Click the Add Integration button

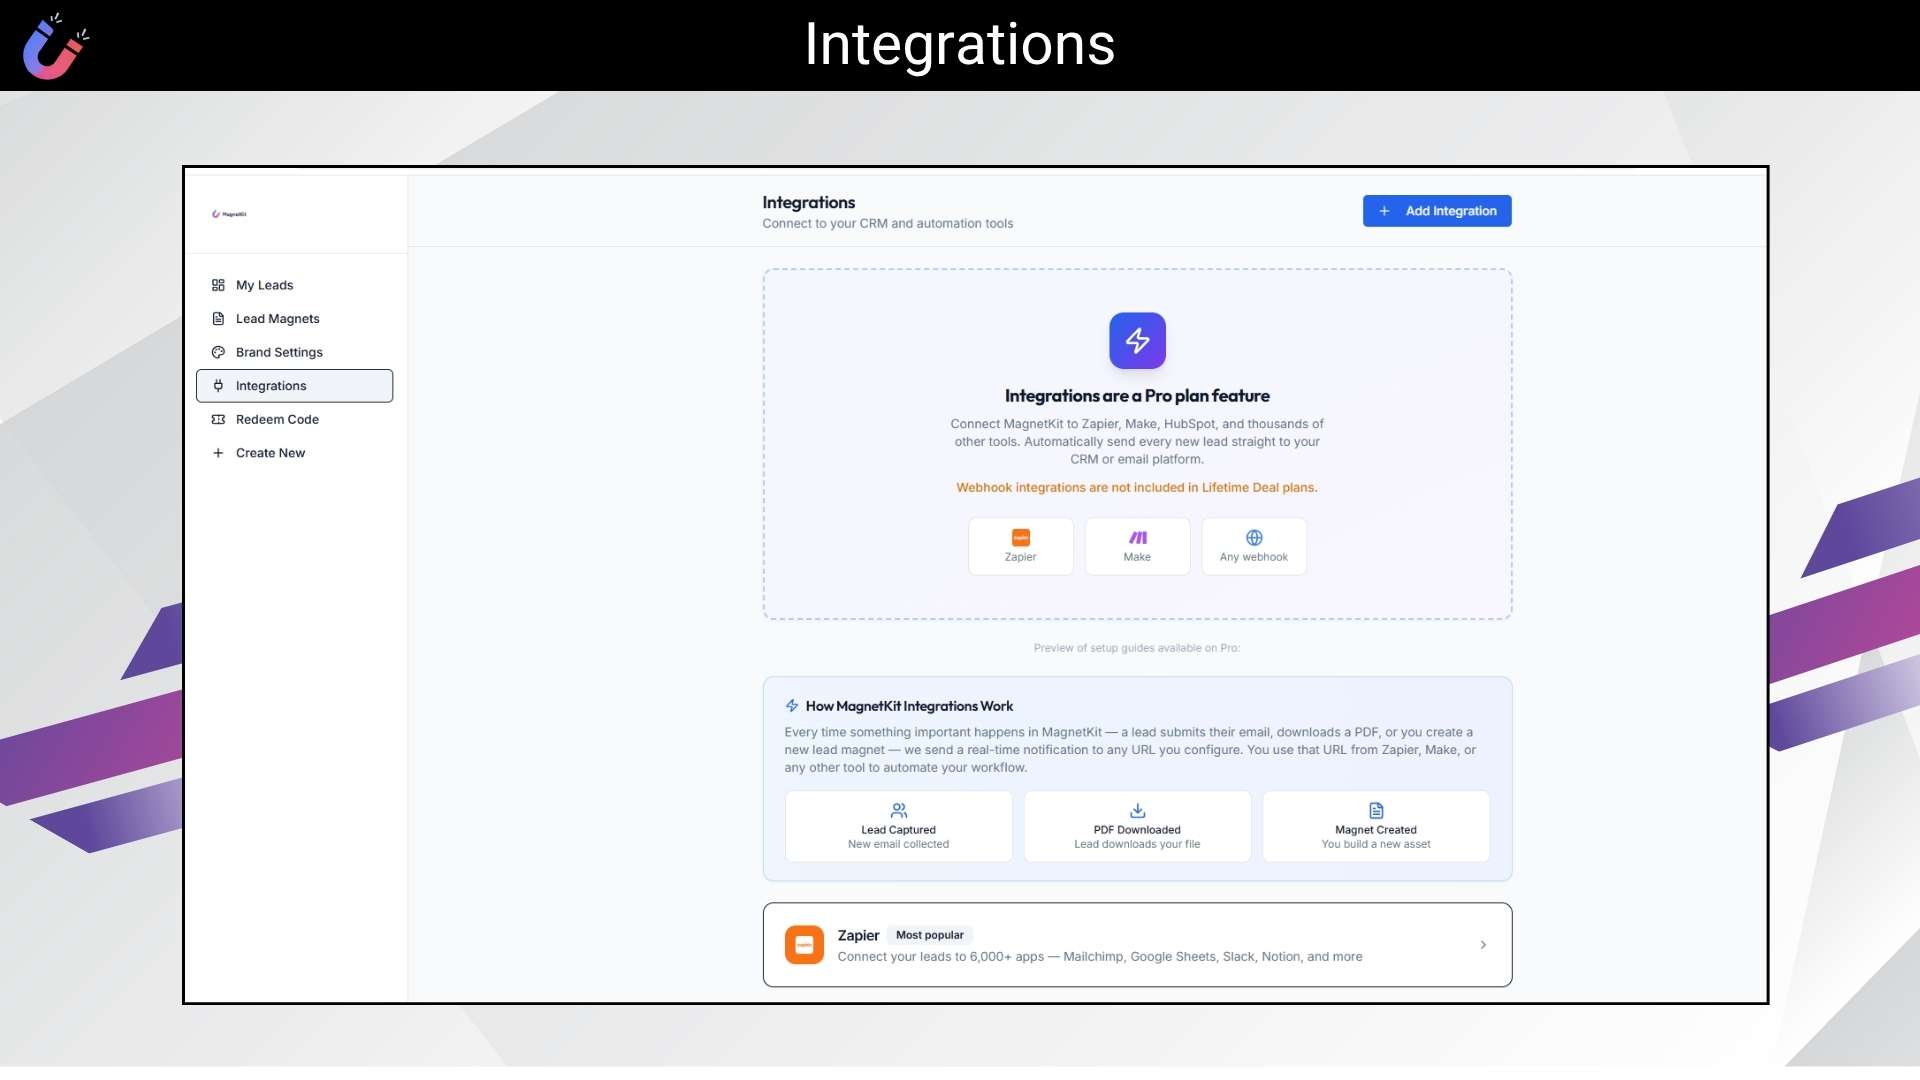point(1437,211)
